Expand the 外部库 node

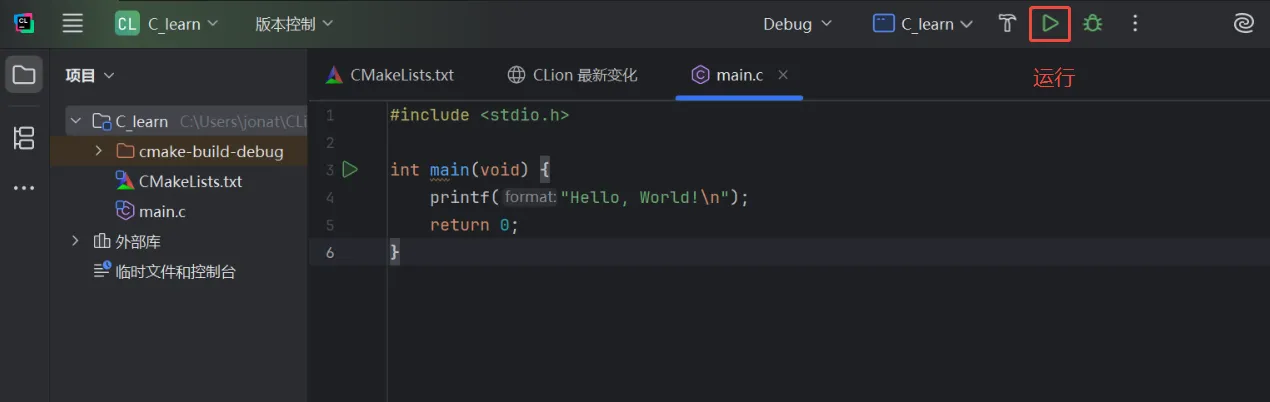point(76,241)
